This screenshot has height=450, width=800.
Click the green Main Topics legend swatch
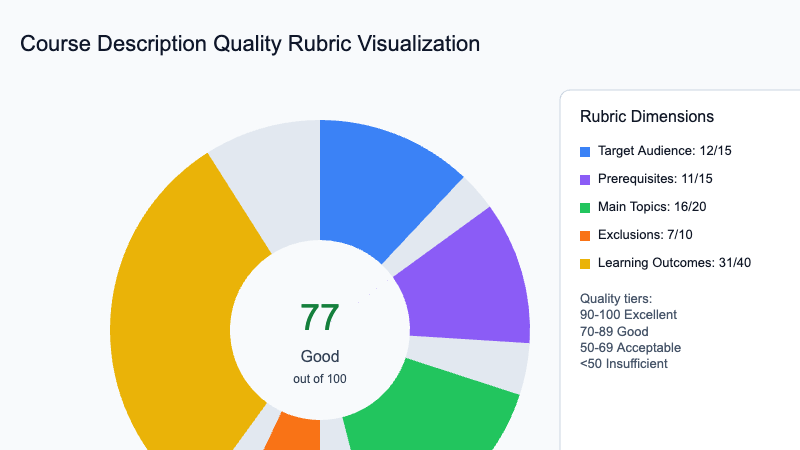coord(585,208)
